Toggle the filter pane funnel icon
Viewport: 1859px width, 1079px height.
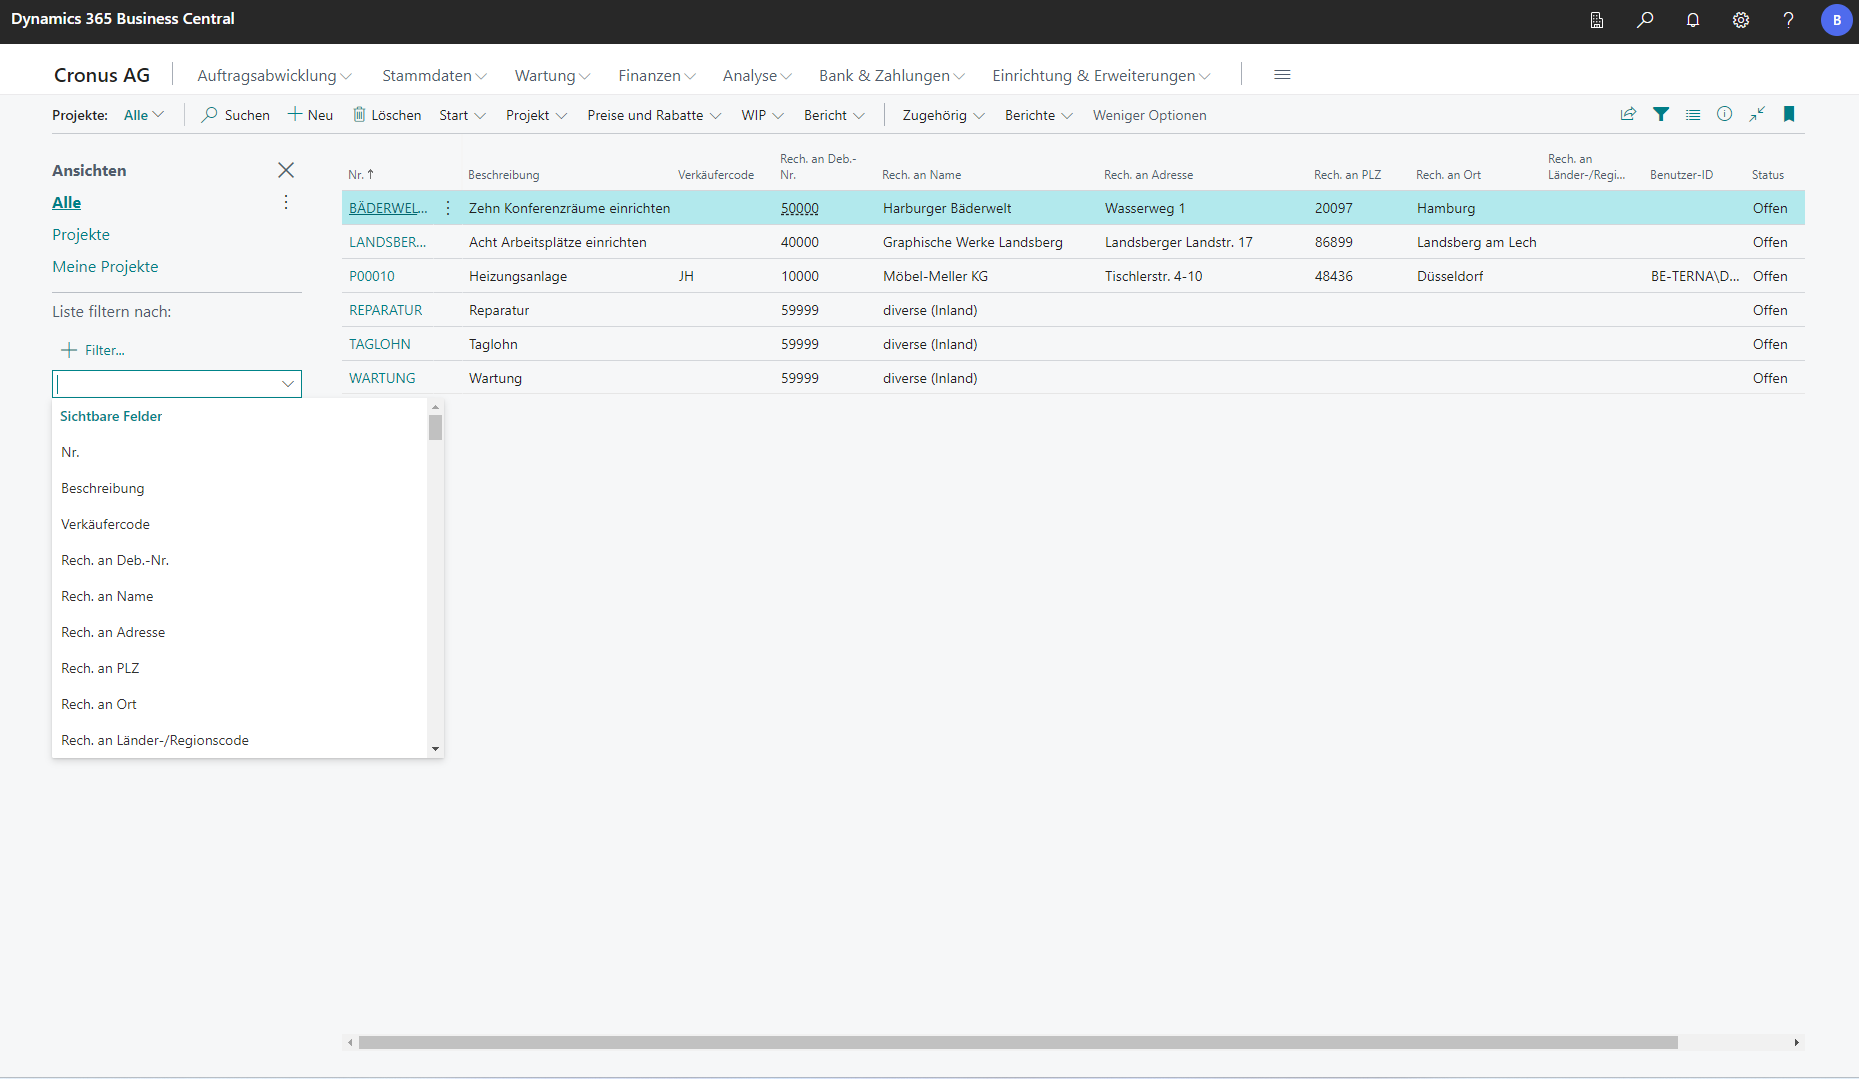[1661, 114]
